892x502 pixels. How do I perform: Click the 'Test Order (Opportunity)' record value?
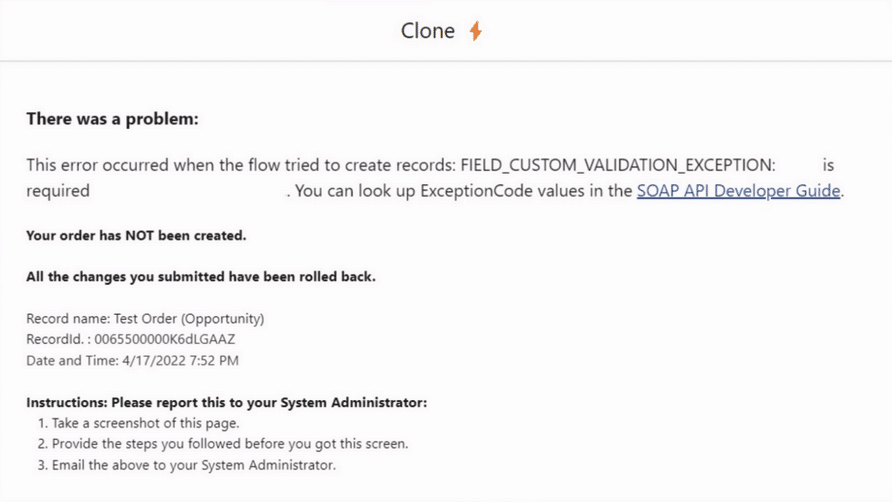click(x=189, y=319)
